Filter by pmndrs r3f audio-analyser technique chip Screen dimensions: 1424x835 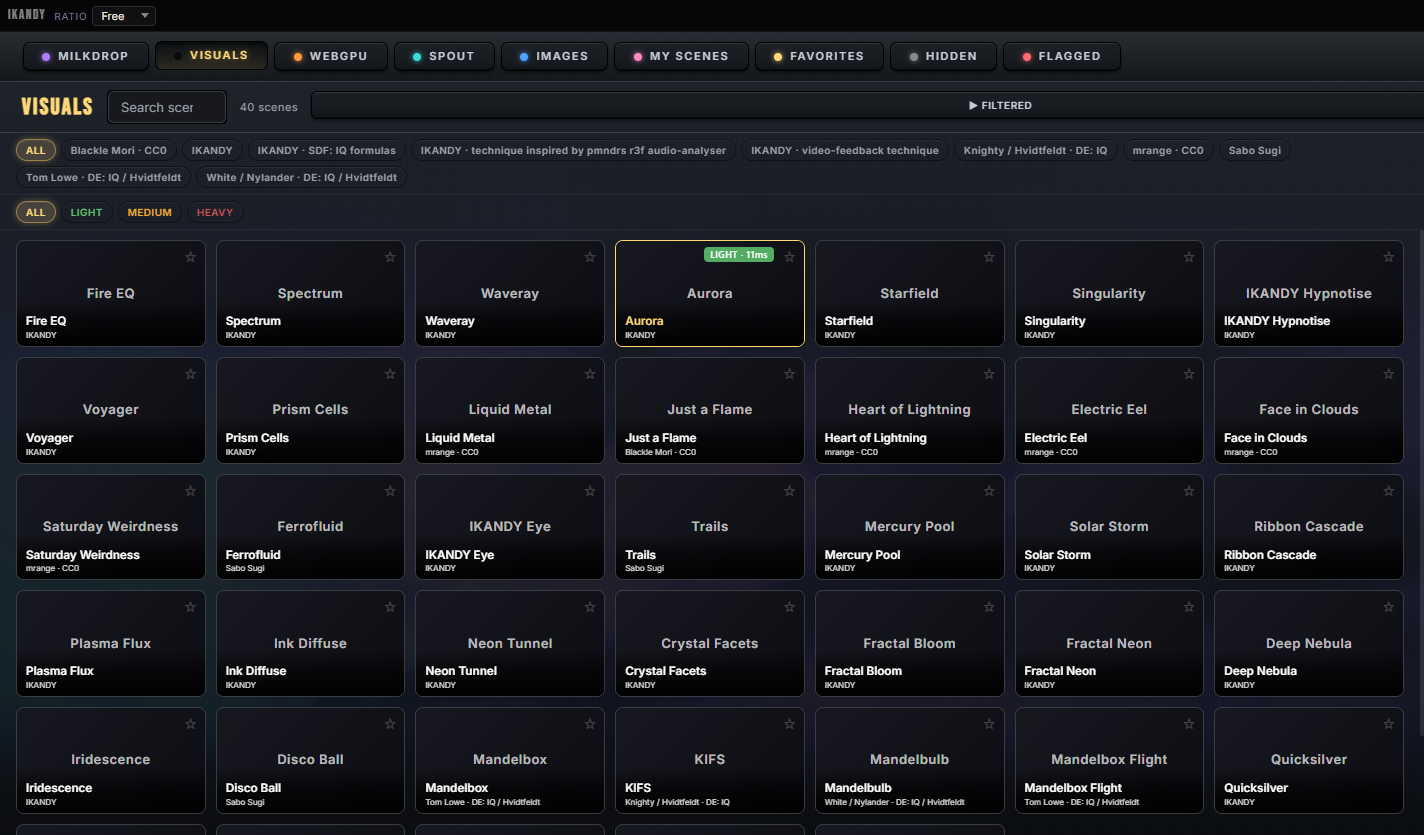574,150
